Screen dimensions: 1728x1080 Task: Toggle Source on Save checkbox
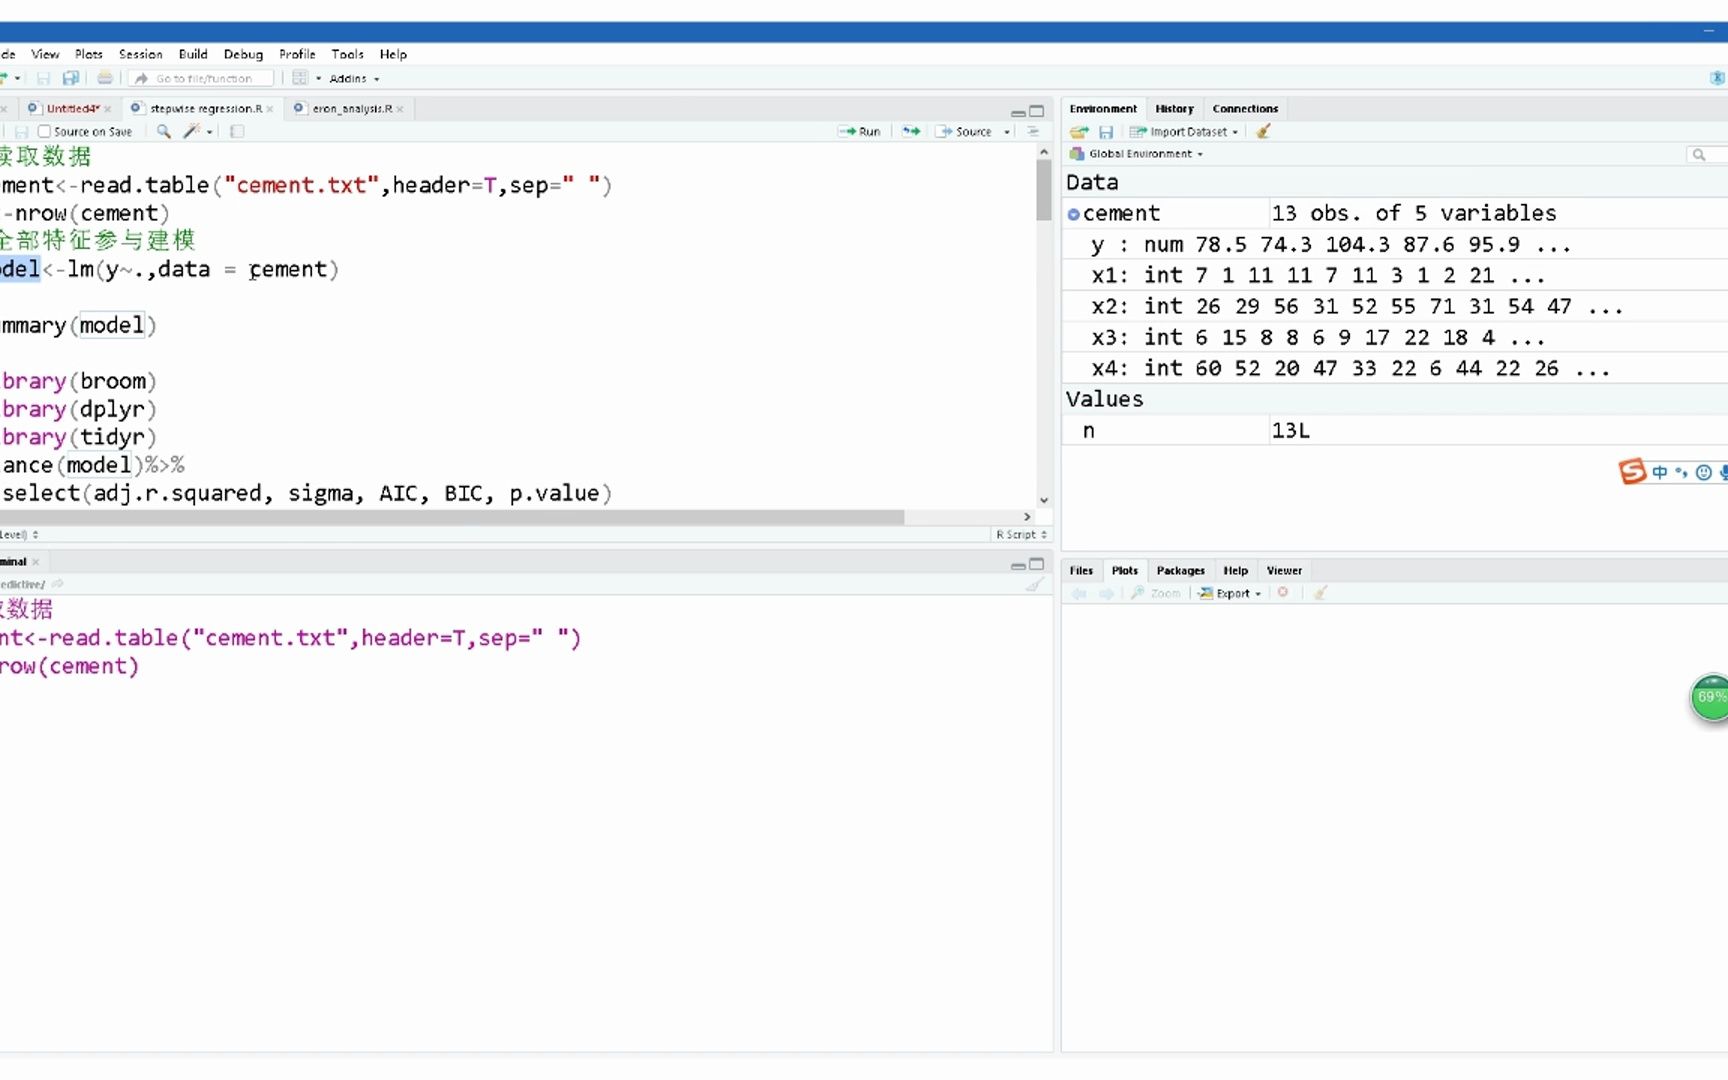[x=44, y=131]
